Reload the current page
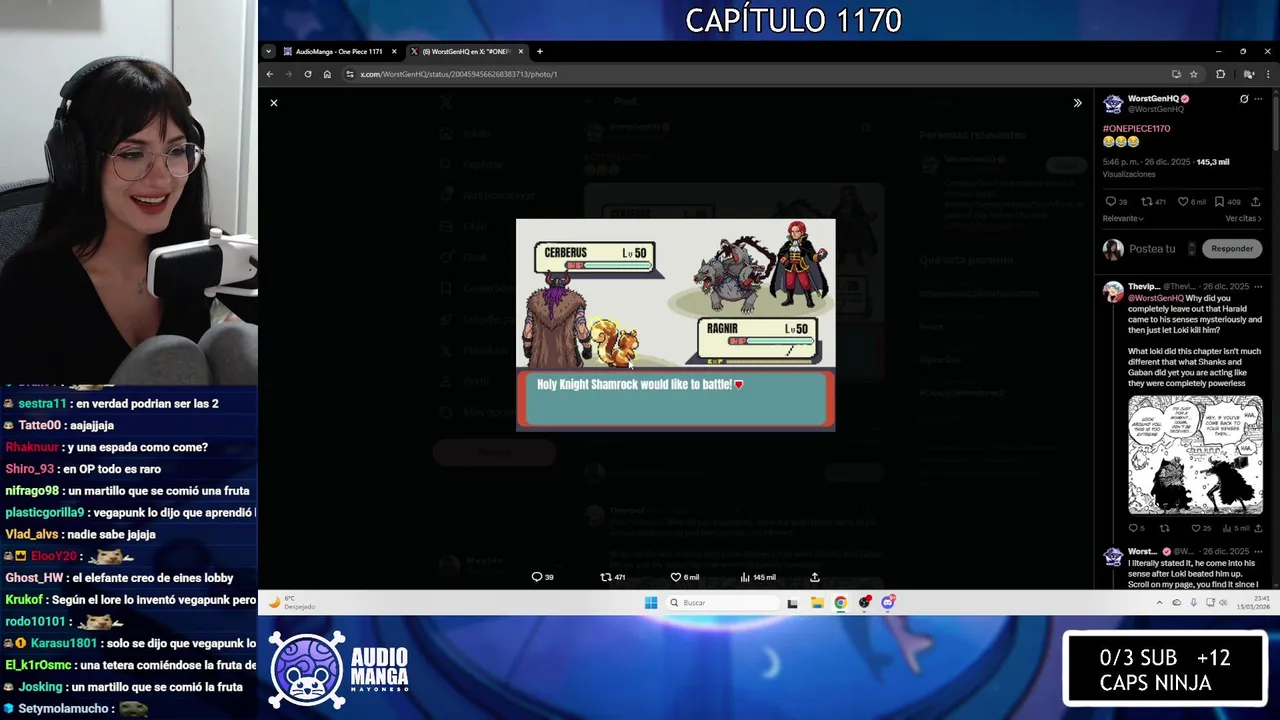Viewport: 1280px width, 720px height. click(307, 74)
